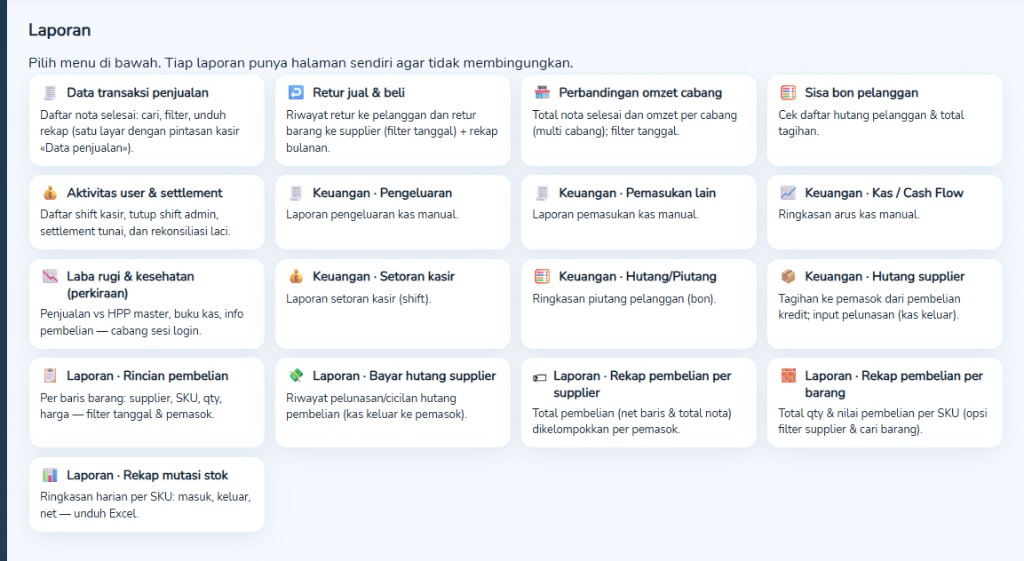The height and width of the screenshot is (561, 1024).
Task: Open Keuangan · Hutang/Piutang report card
Action: pyautogui.click(x=637, y=277)
